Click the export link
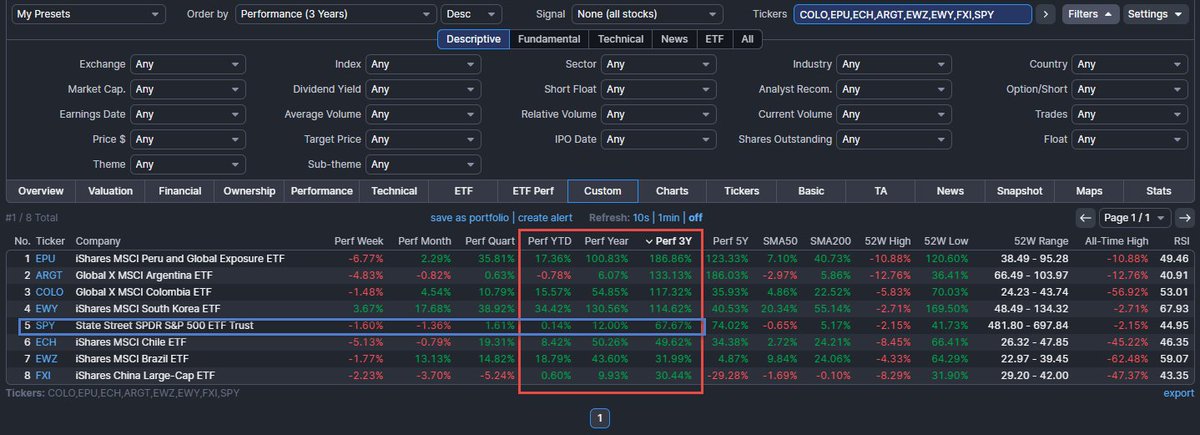Image resolution: width=1200 pixels, height=435 pixels. point(1179,393)
